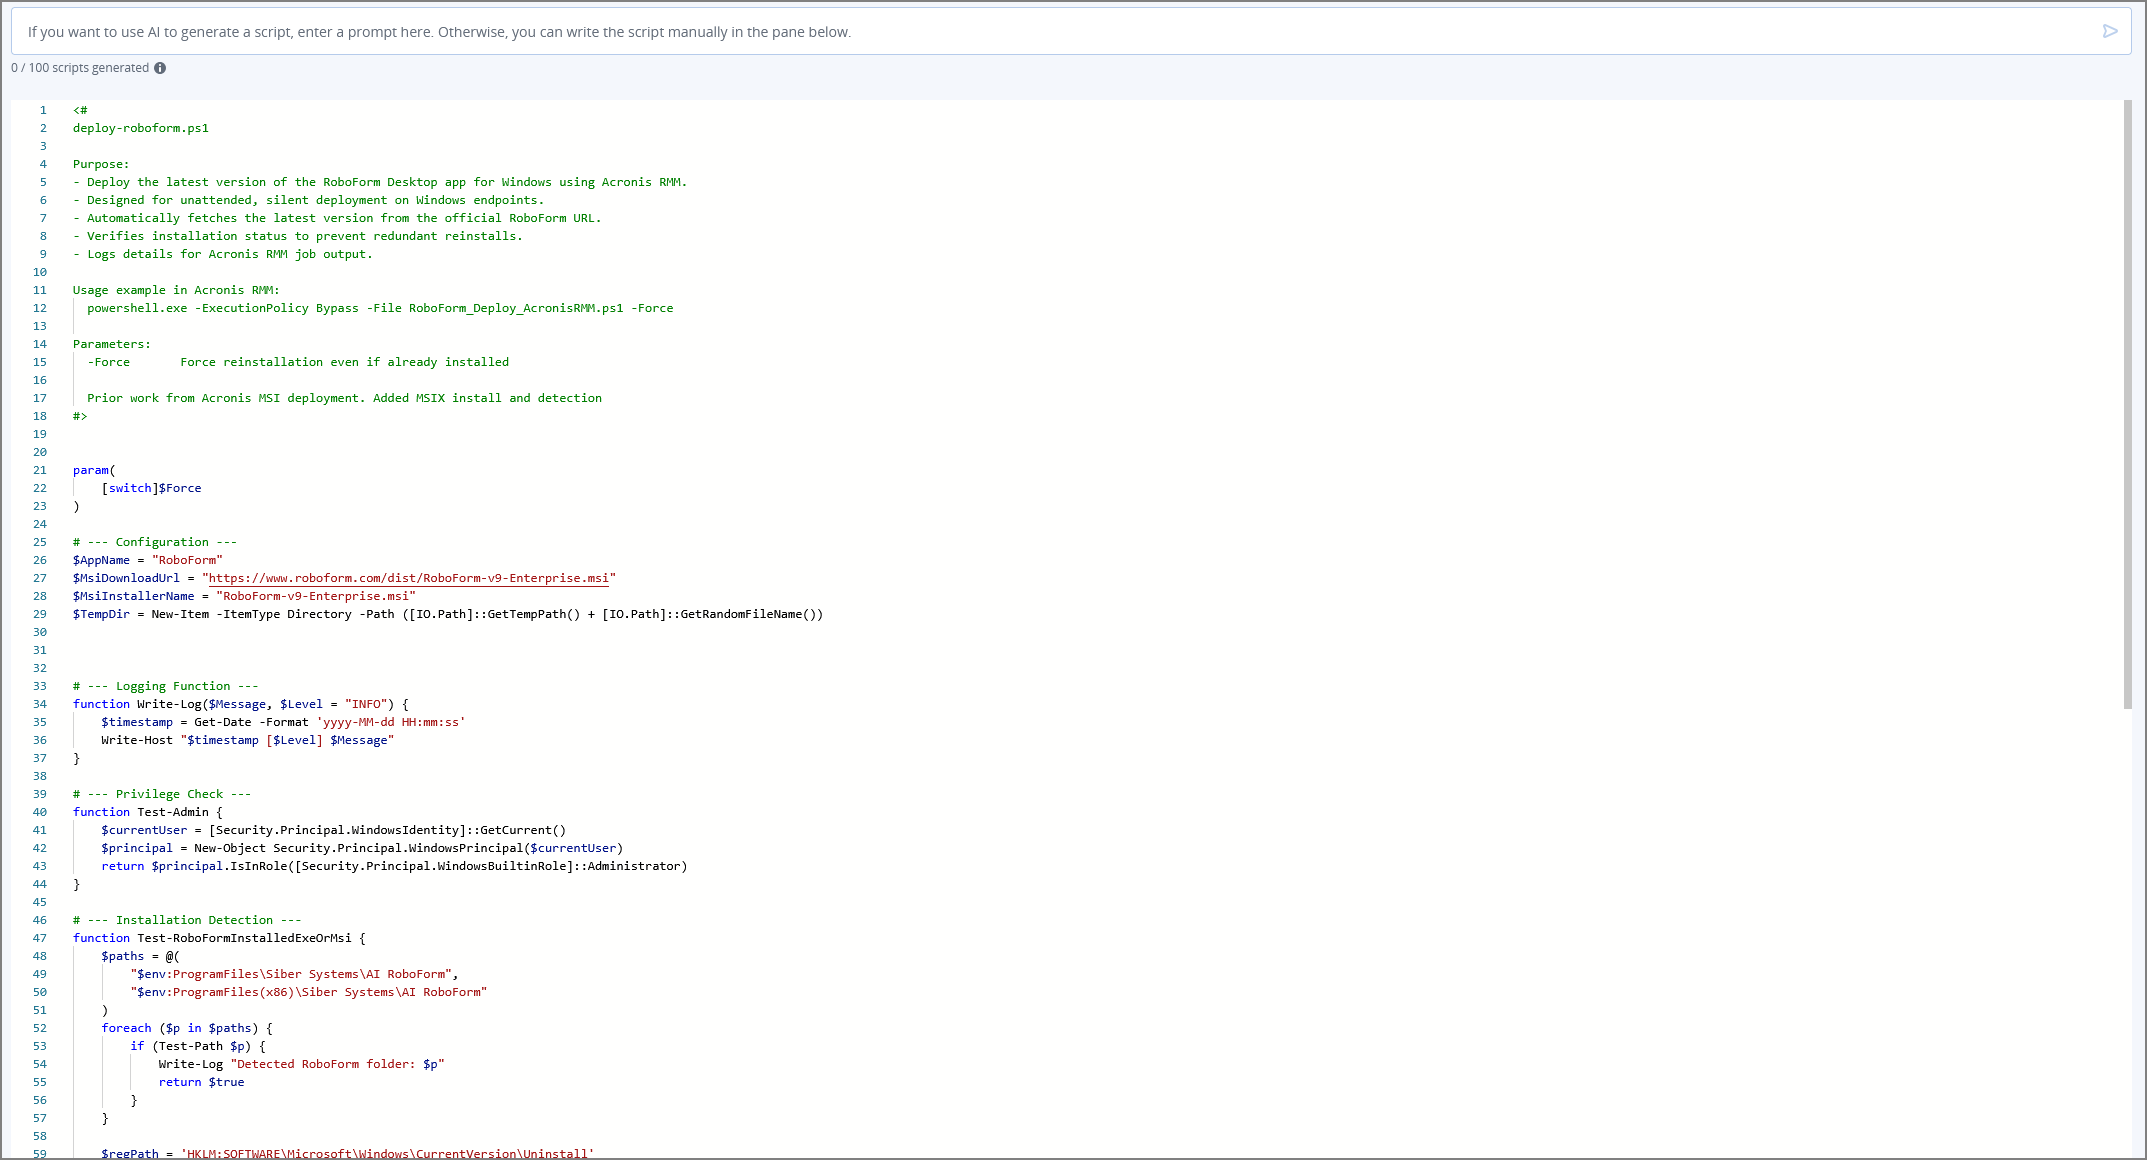Click the comment line "- Designed for unattended, silent deployment"
2147x1160 pixels.
click(308, 200)
